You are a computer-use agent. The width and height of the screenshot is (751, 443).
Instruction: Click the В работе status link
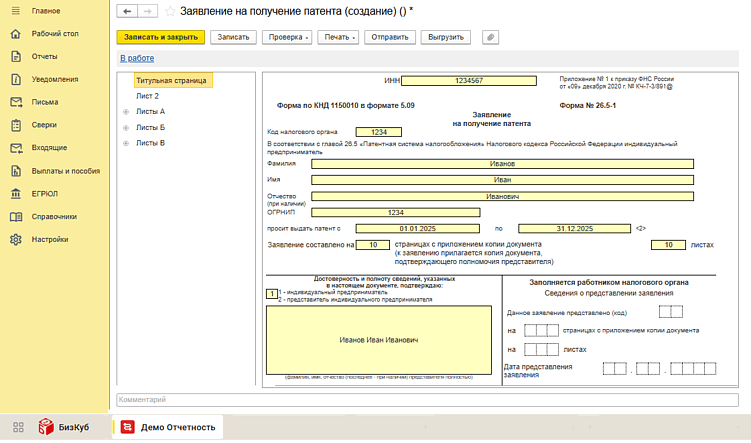point(137,59)
